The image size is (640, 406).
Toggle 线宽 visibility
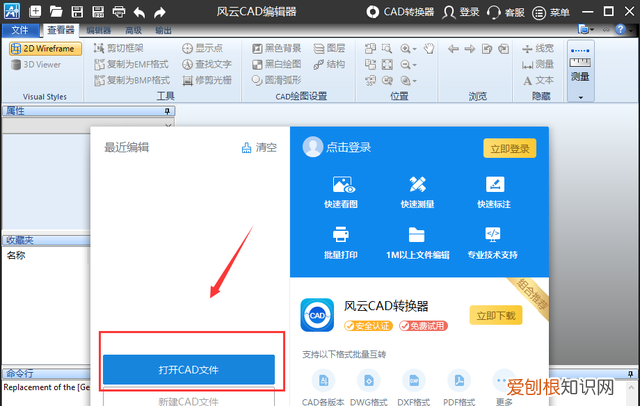point(538,49)
